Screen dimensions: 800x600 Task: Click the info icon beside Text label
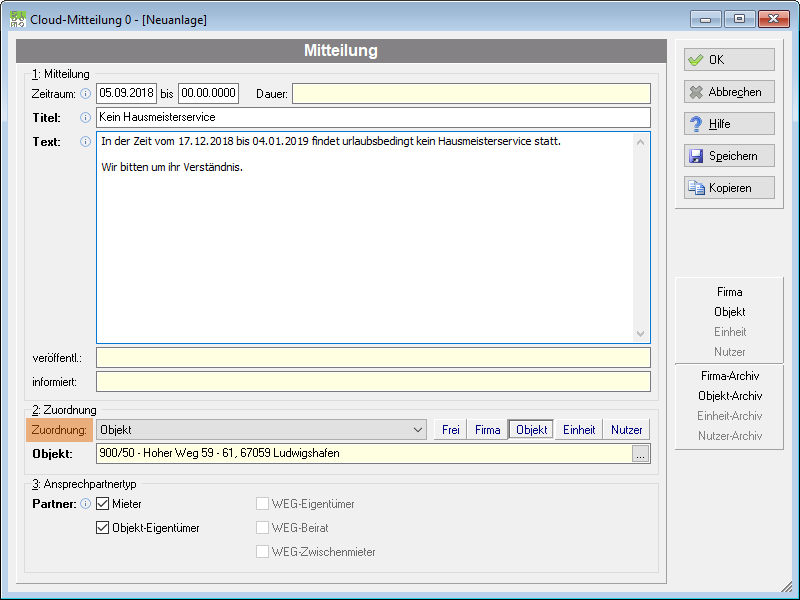(86, 141)
